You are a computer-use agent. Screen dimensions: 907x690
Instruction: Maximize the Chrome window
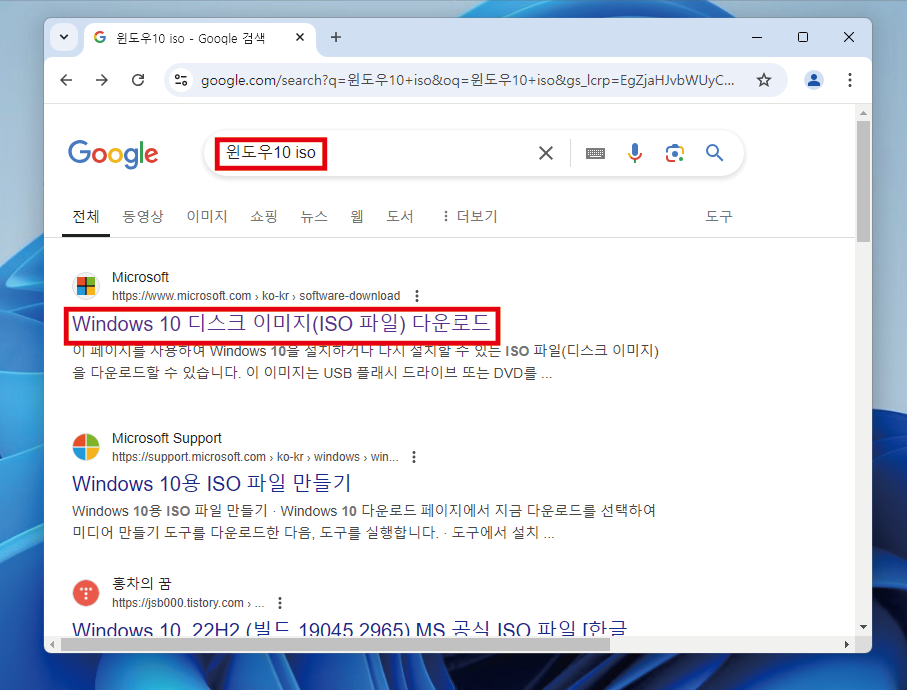pos(803,37)
